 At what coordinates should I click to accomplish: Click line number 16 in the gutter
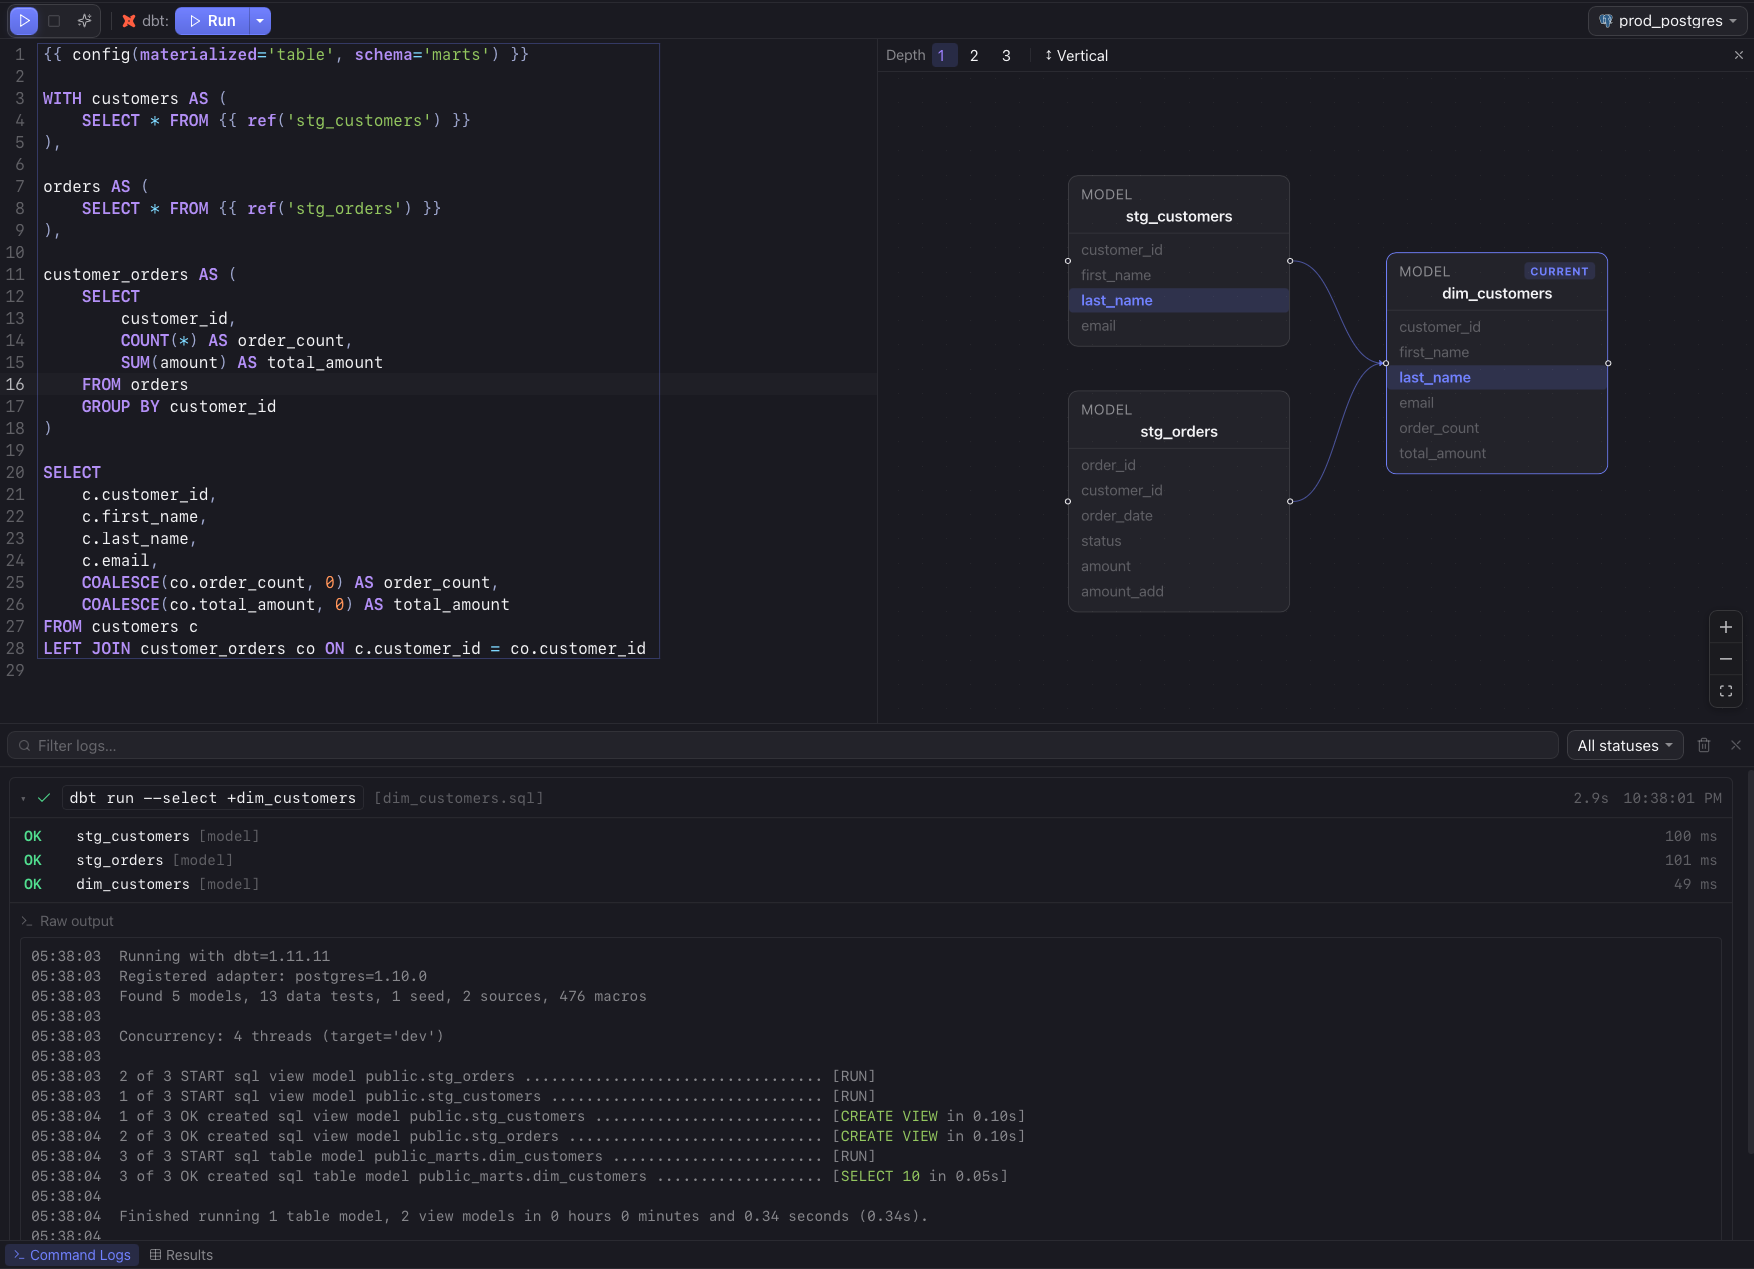click(15, 384)
